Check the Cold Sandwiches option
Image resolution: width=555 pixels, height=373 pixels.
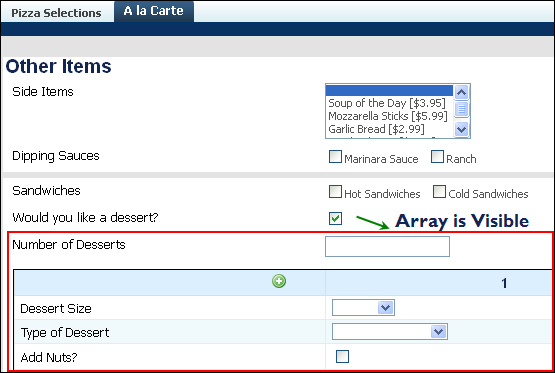(x=439, y=192)
